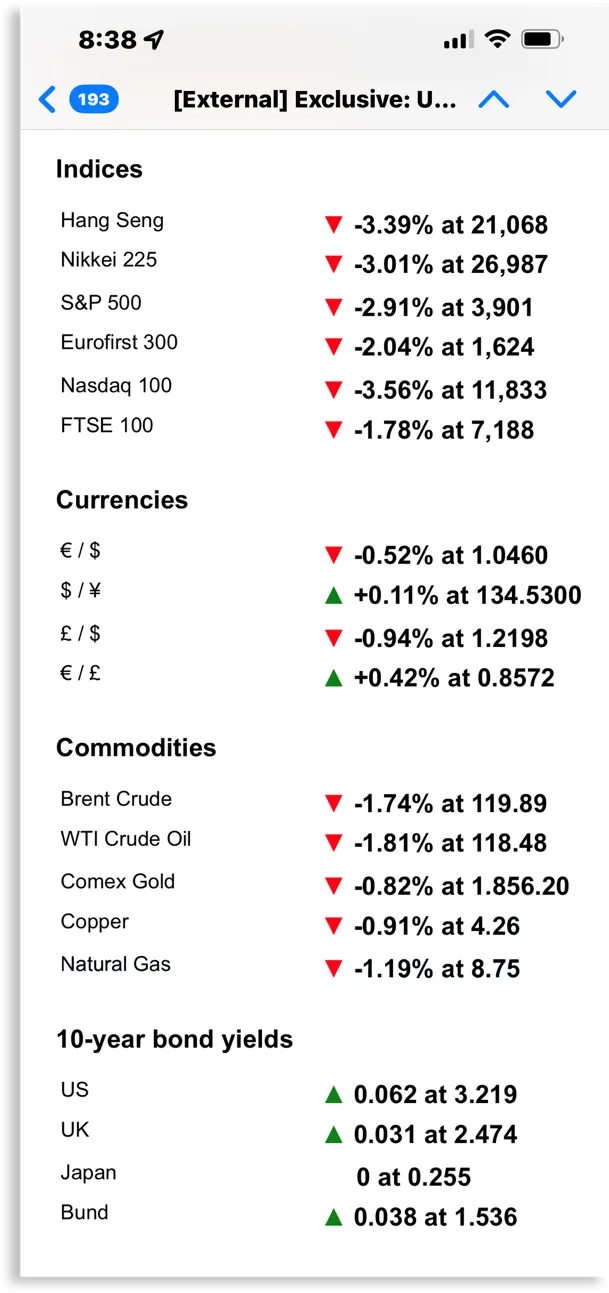Go to next message with down chevron
This screenshot has height=1293, width=609.
[561, 99]
